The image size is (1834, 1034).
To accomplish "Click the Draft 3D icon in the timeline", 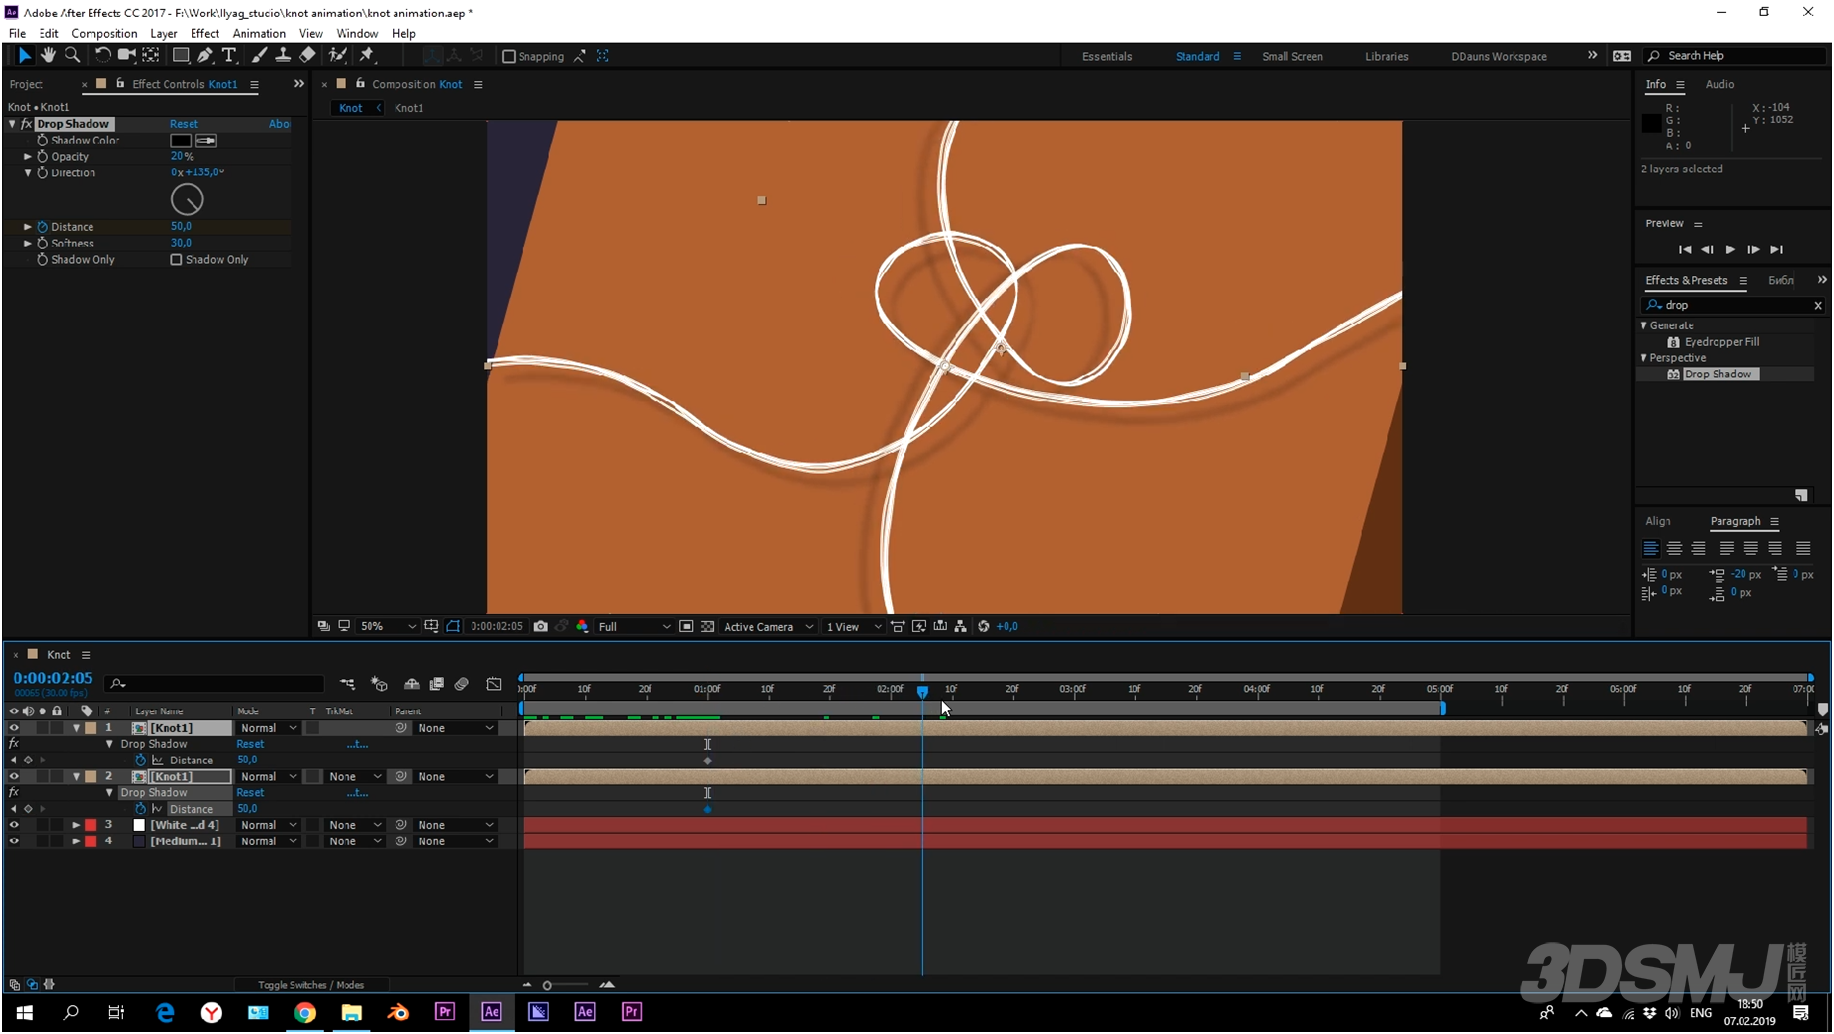I will tap(379, 685).
